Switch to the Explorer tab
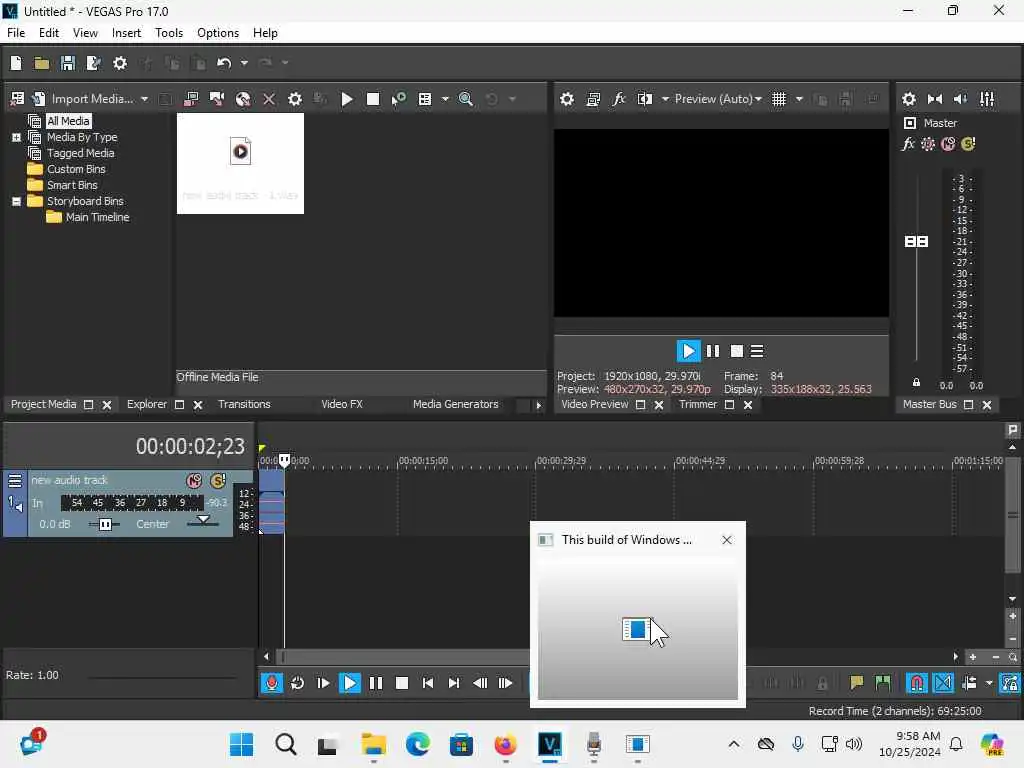Screen dimensions: 1024x768 click(x=146, y=404)
